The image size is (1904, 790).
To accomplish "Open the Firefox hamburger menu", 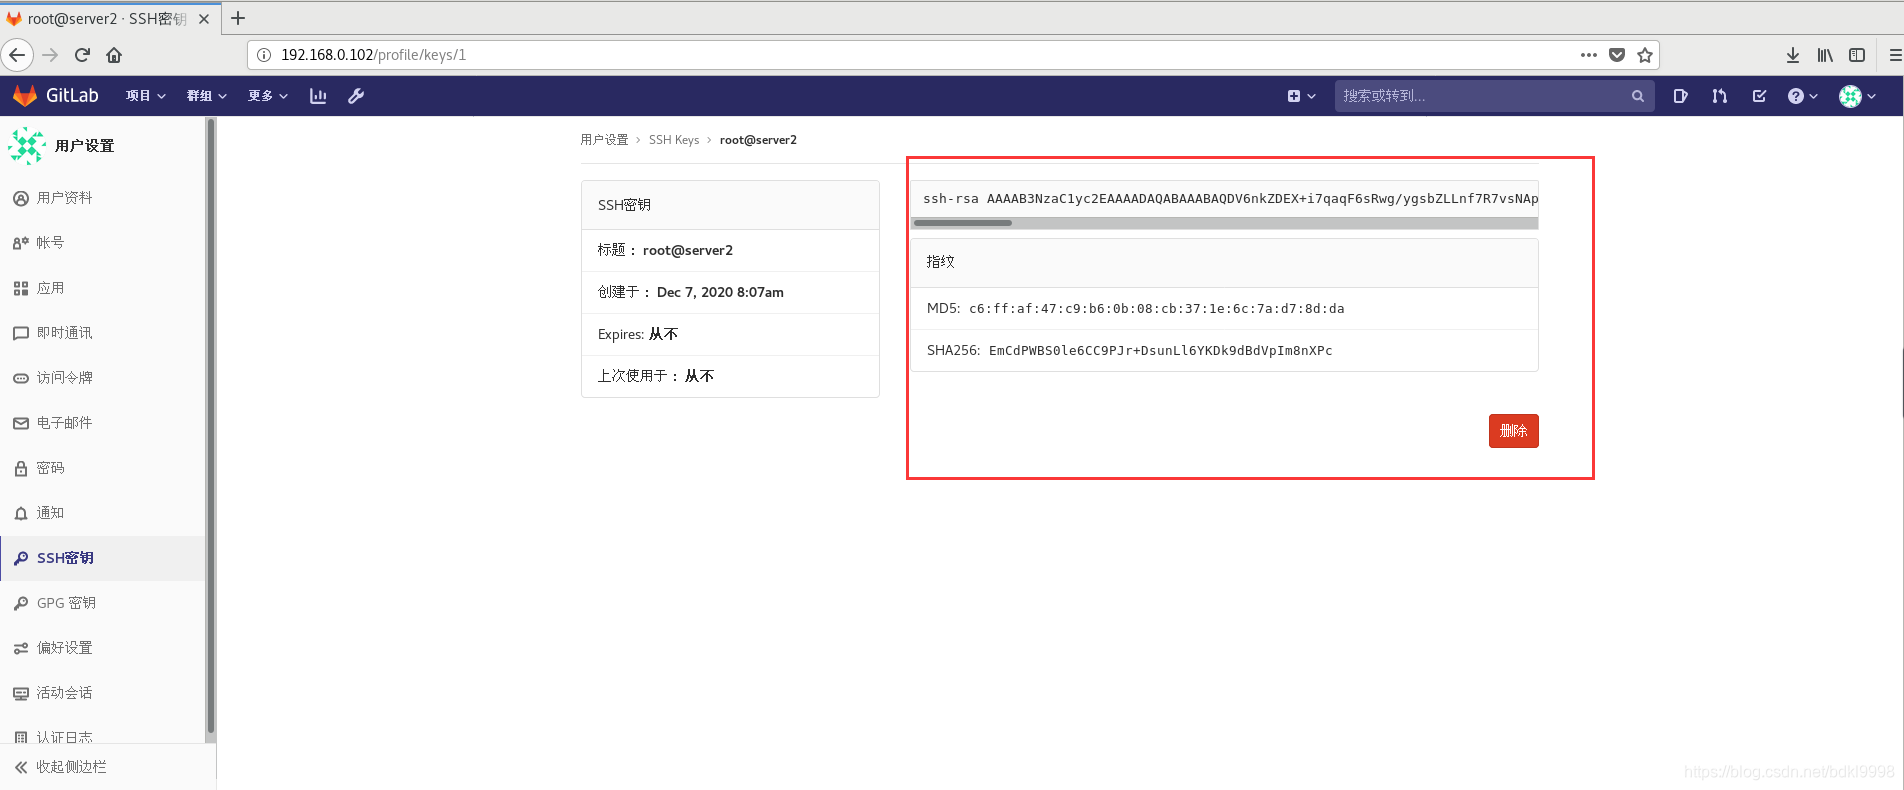I will (x=1895, y=55).
